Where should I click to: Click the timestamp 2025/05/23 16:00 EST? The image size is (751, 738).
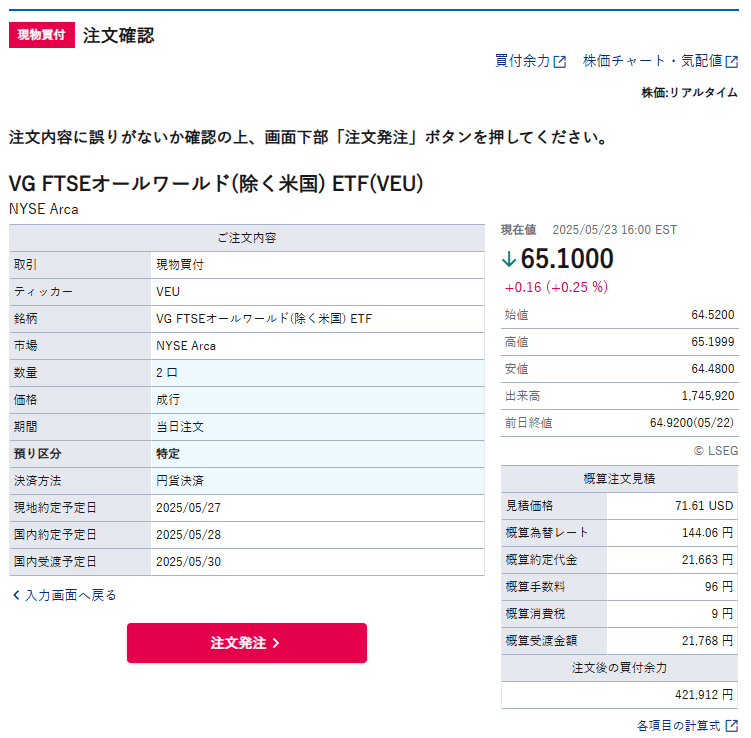click(614, 230)
